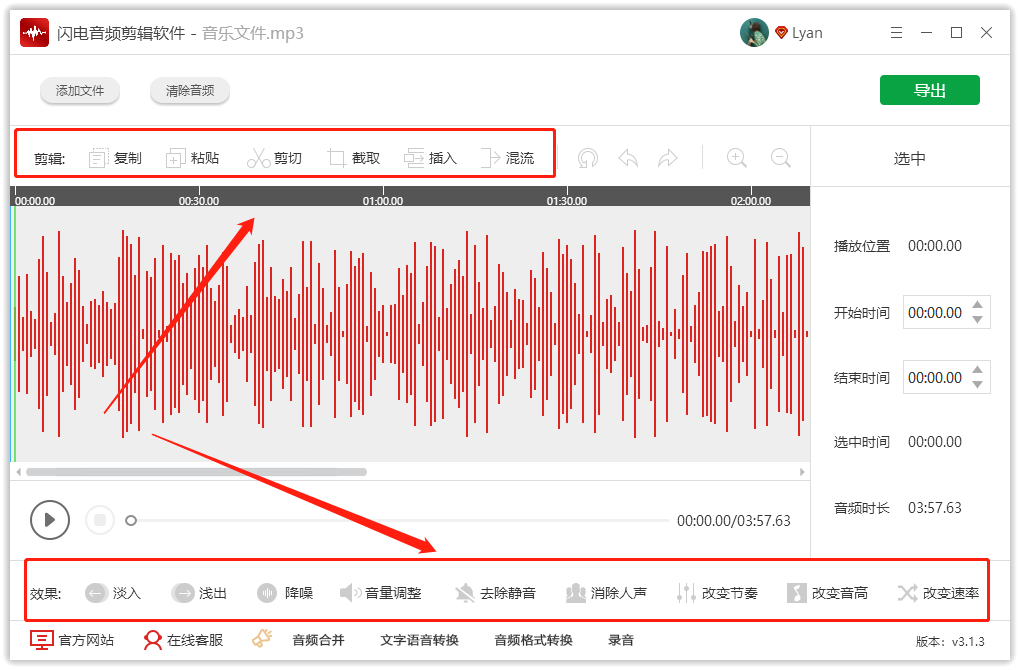Apply the 淡入 fade-in effect
Screen dimensions: 1020x670
tap(113, 592)
